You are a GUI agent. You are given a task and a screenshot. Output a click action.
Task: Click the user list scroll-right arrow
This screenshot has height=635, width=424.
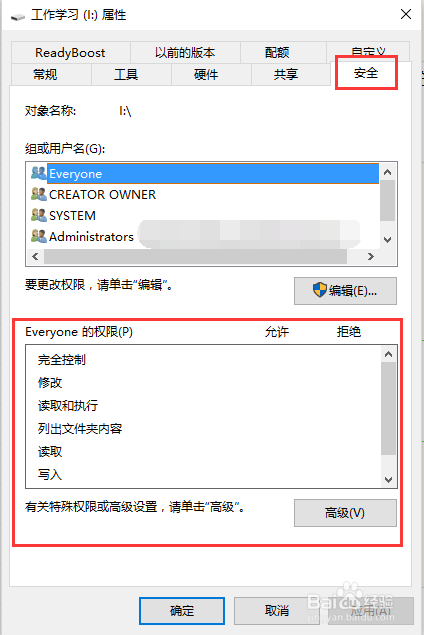click(371, 256)
